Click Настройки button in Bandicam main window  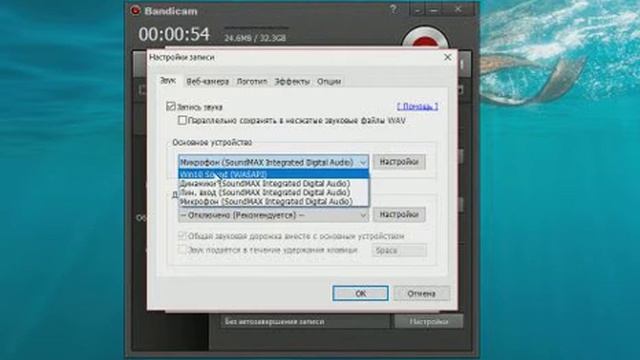coord(429,322)
